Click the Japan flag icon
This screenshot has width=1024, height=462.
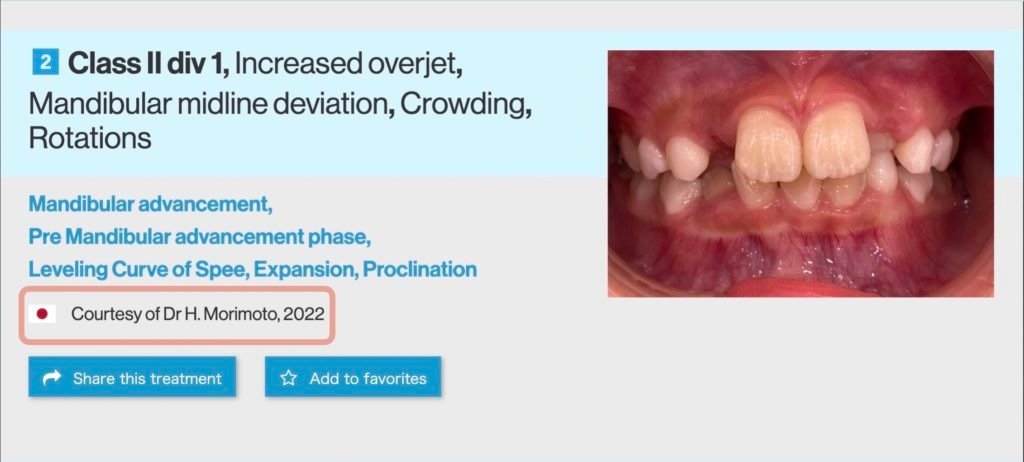point(42,314)
